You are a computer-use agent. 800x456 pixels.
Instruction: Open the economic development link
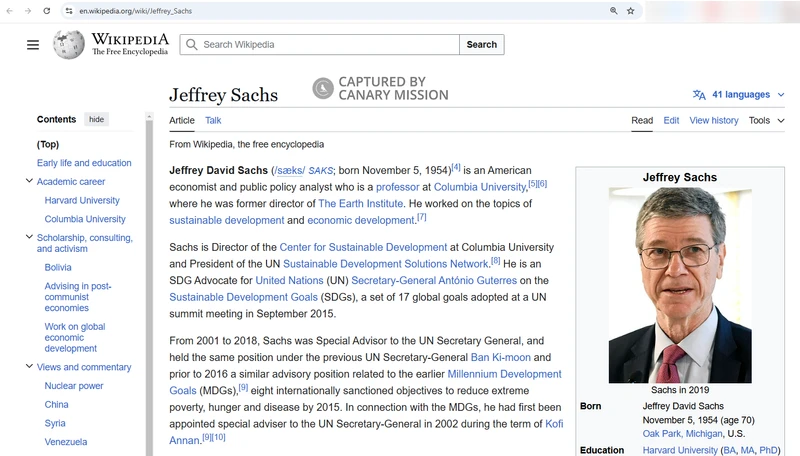[361, 220]
